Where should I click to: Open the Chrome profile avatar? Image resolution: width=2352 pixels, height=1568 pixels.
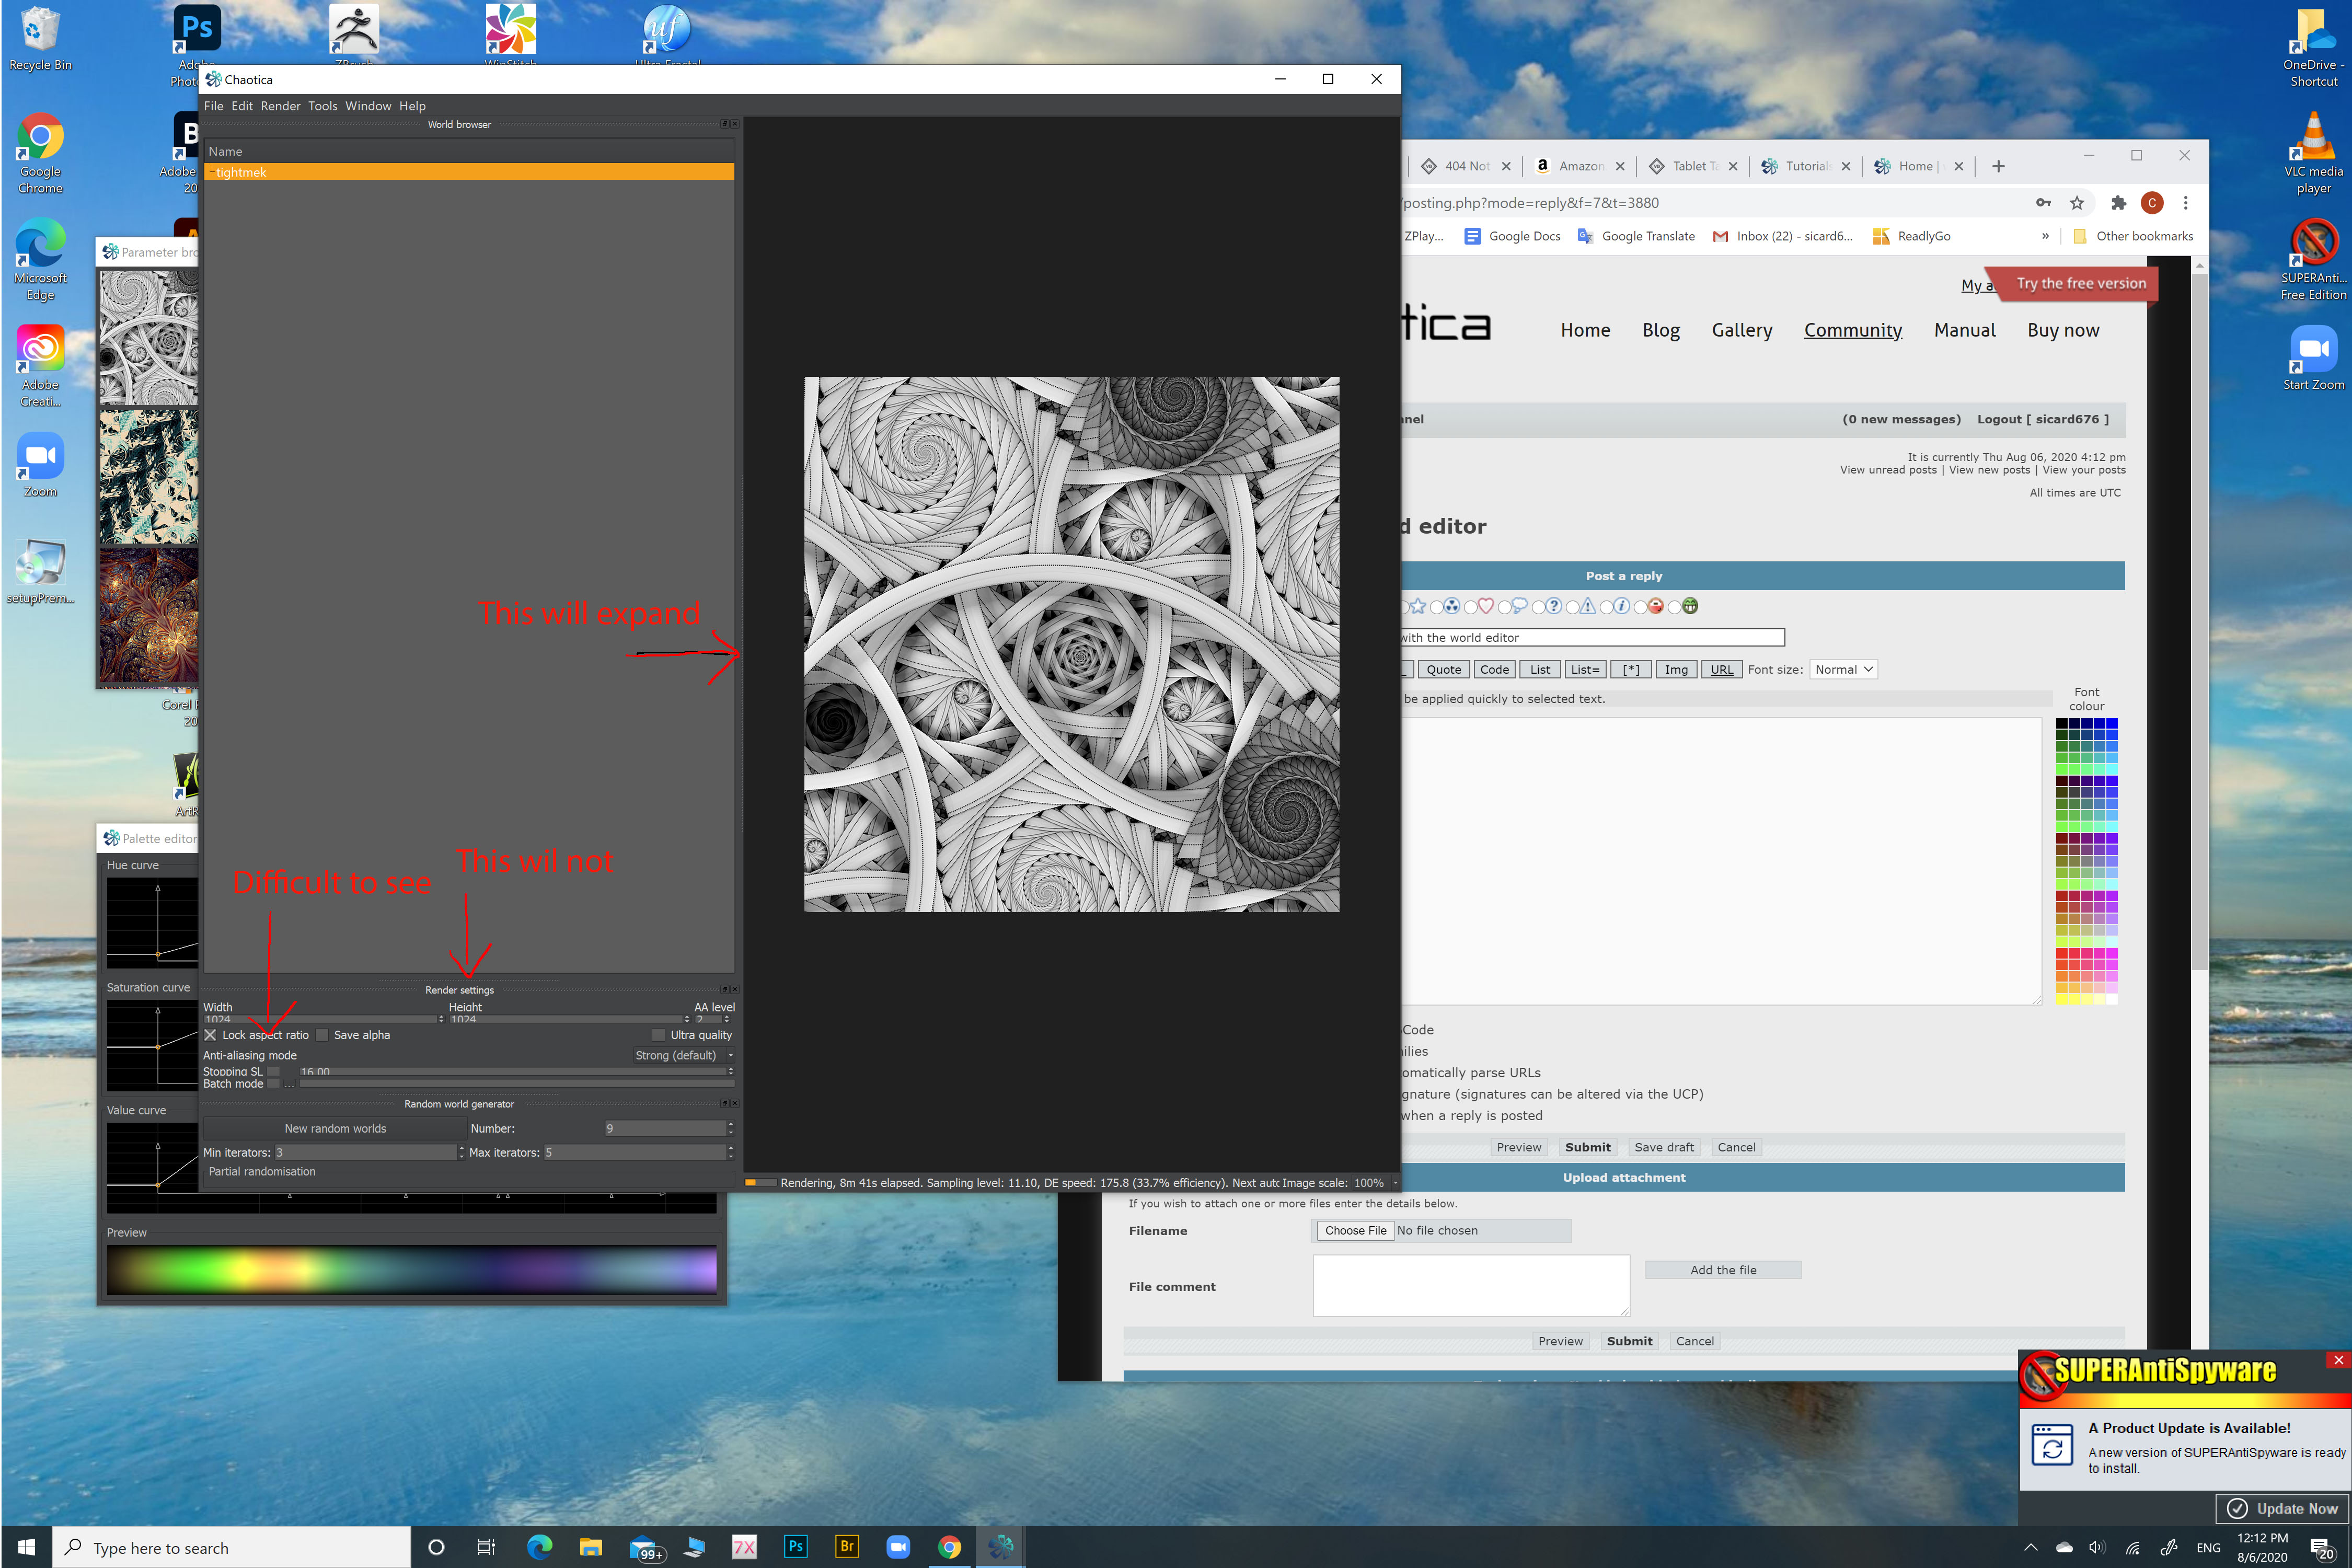click(2152, 203)
